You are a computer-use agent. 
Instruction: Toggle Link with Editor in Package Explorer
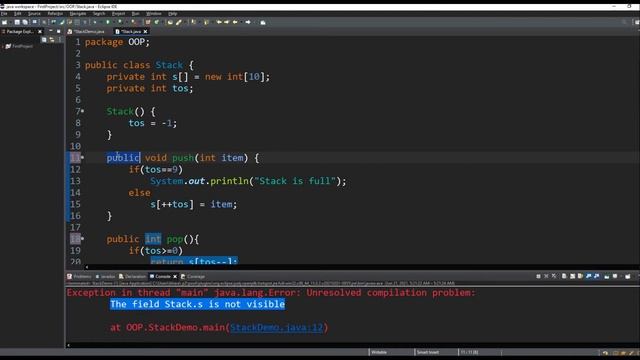[x=52, y=40]
